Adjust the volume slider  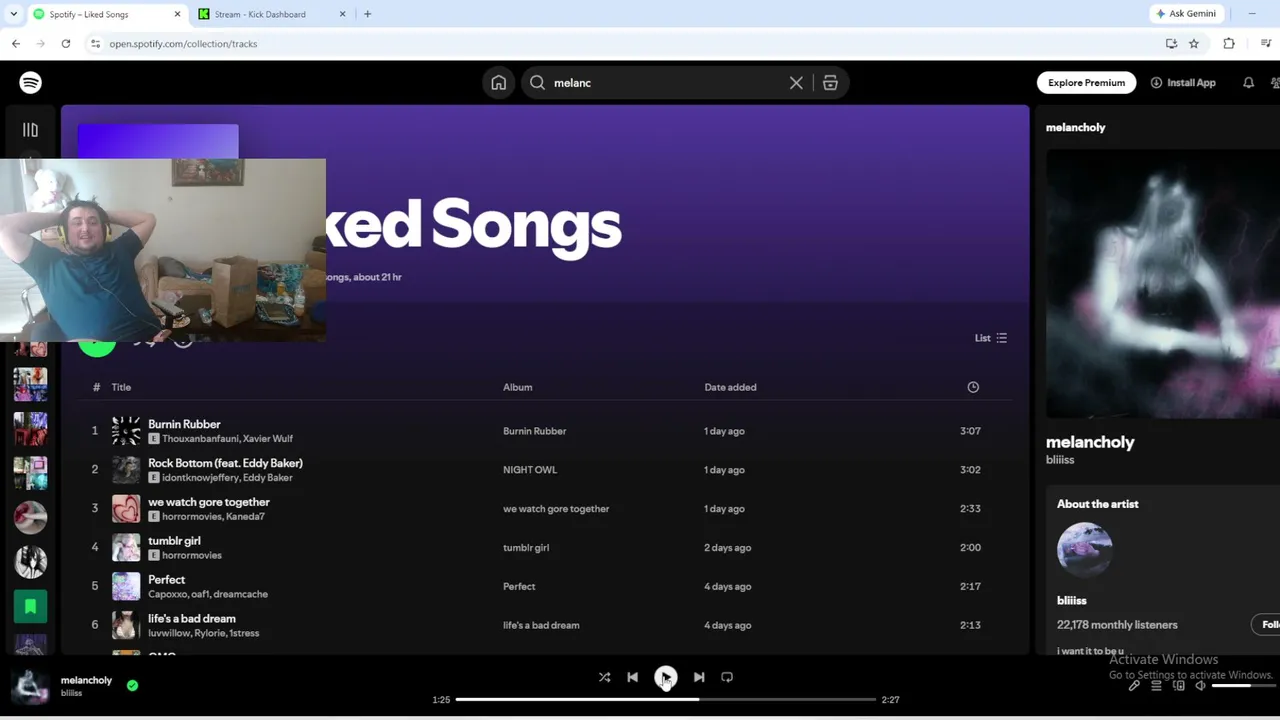coord(1242,686)
